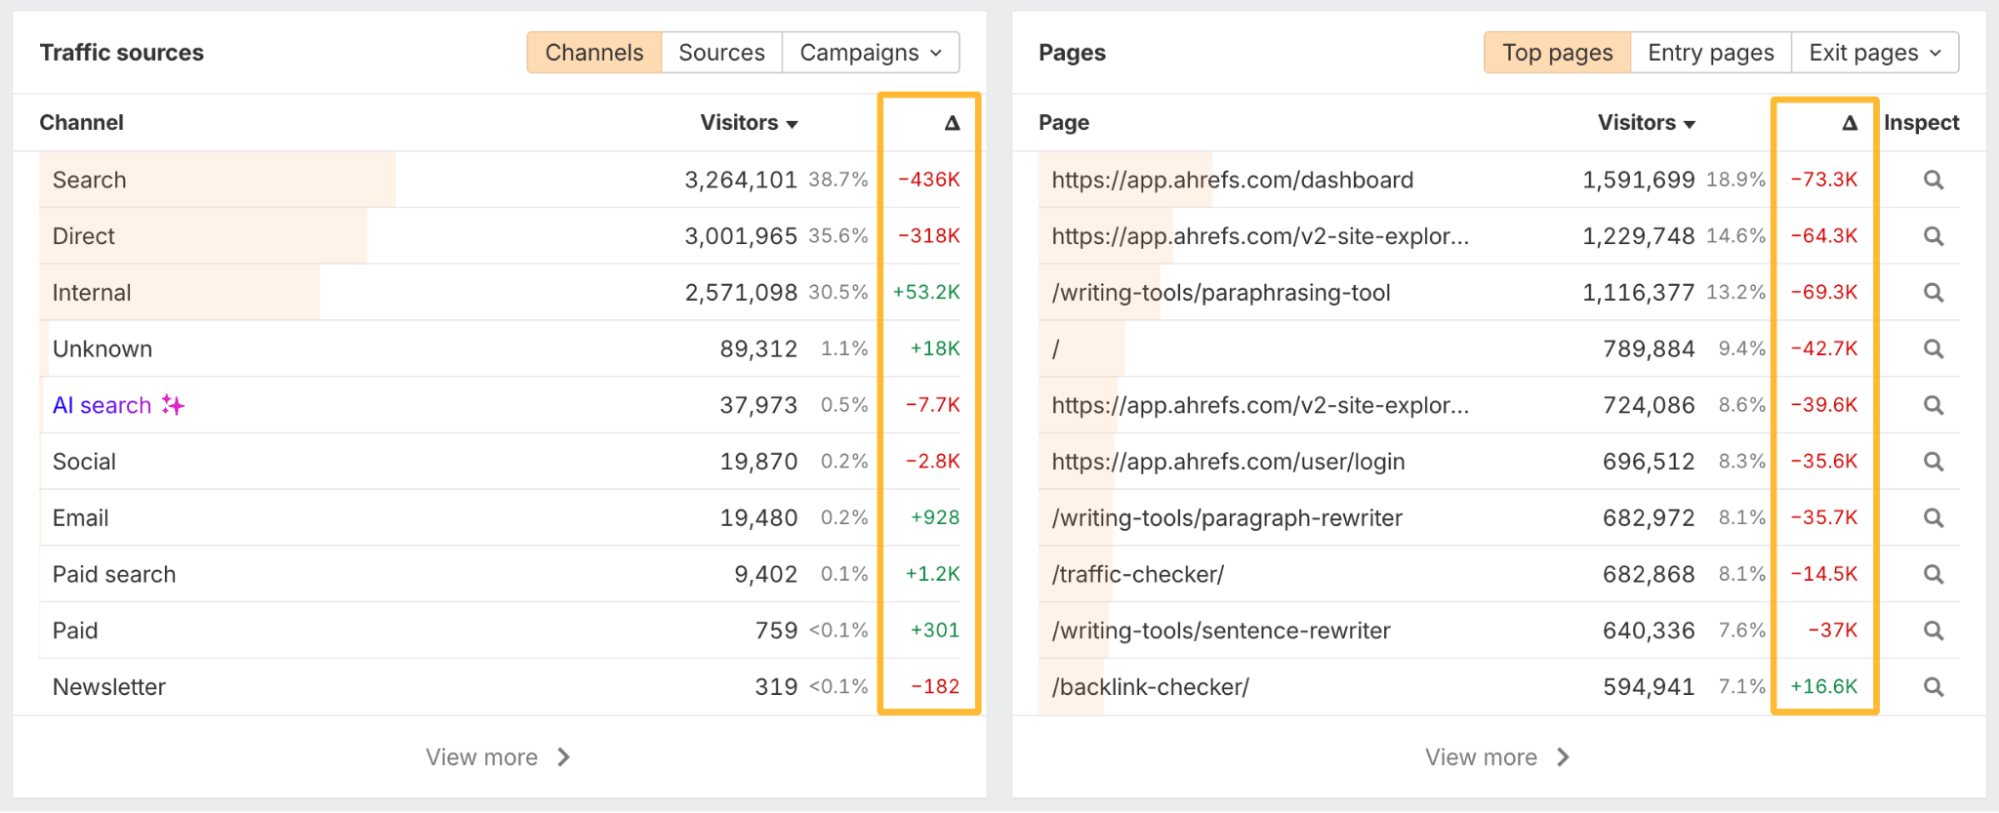Sort pages by Visitors column
This screenshot has width=1999, height=813.
(1646, 123)
